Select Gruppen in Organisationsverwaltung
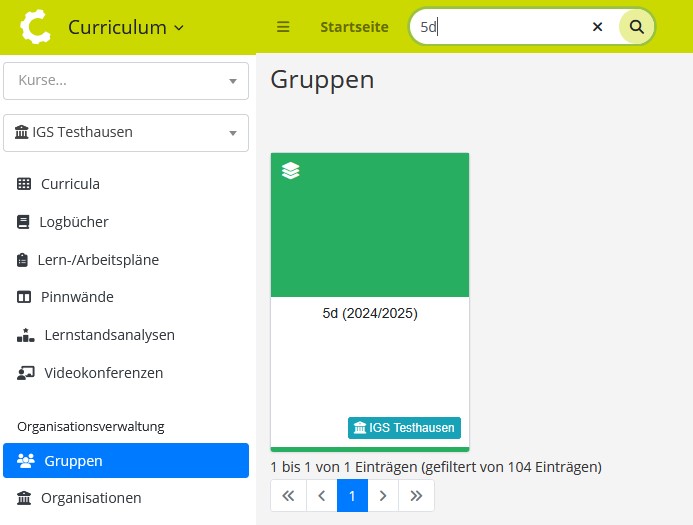 point(126,460)
